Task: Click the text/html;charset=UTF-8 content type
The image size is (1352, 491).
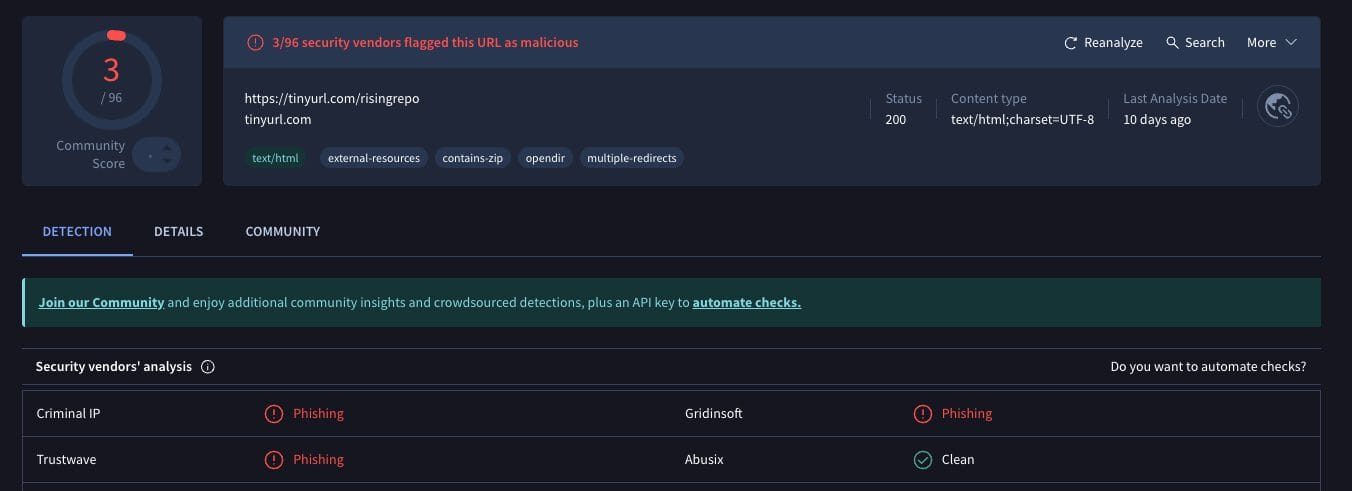Action: (1022, 120)
